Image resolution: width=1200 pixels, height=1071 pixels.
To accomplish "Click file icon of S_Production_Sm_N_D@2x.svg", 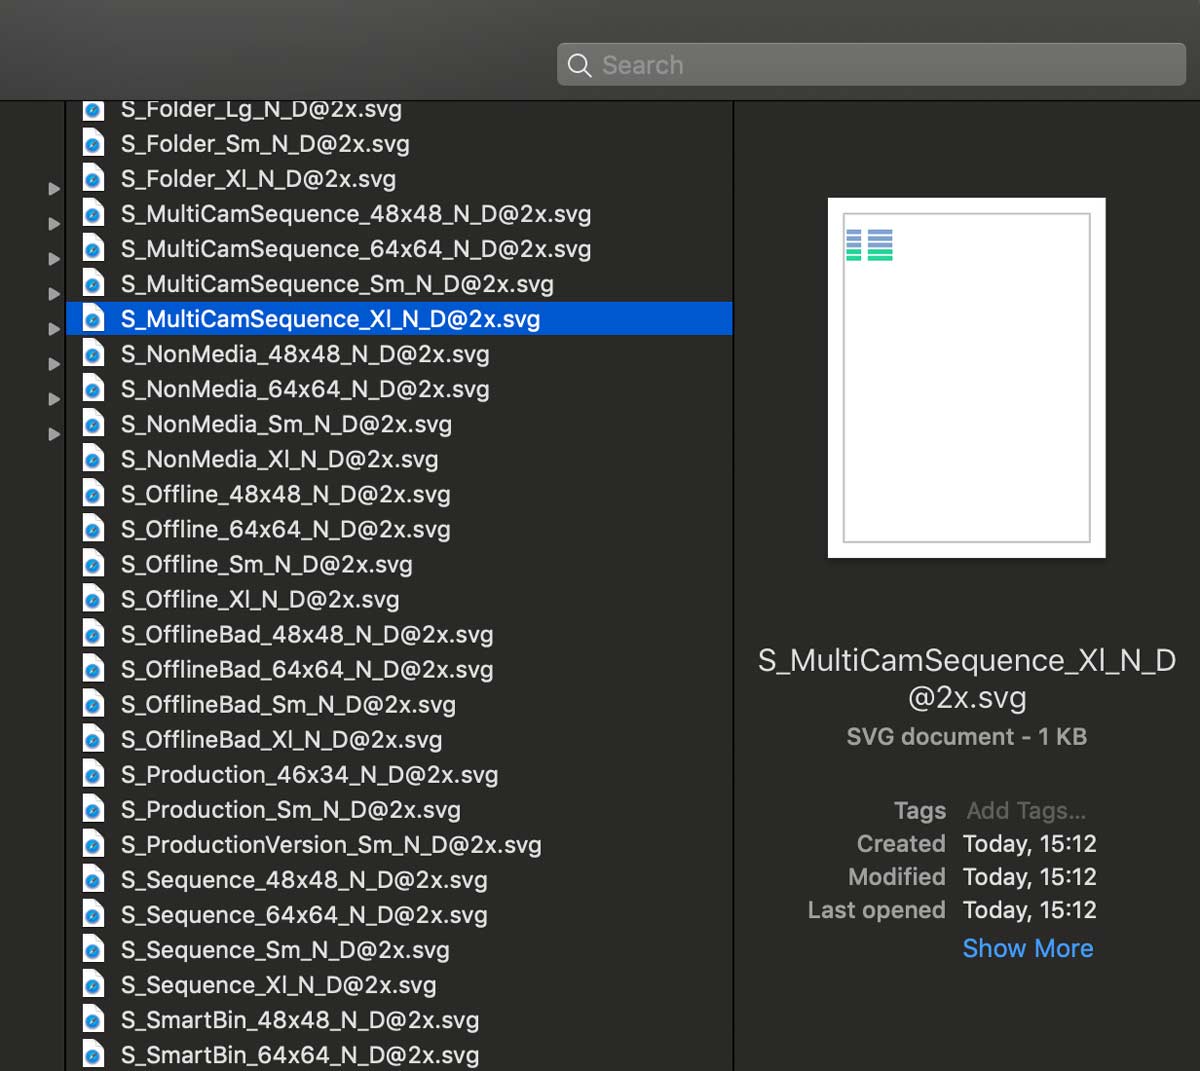I will tap(93, 809).
